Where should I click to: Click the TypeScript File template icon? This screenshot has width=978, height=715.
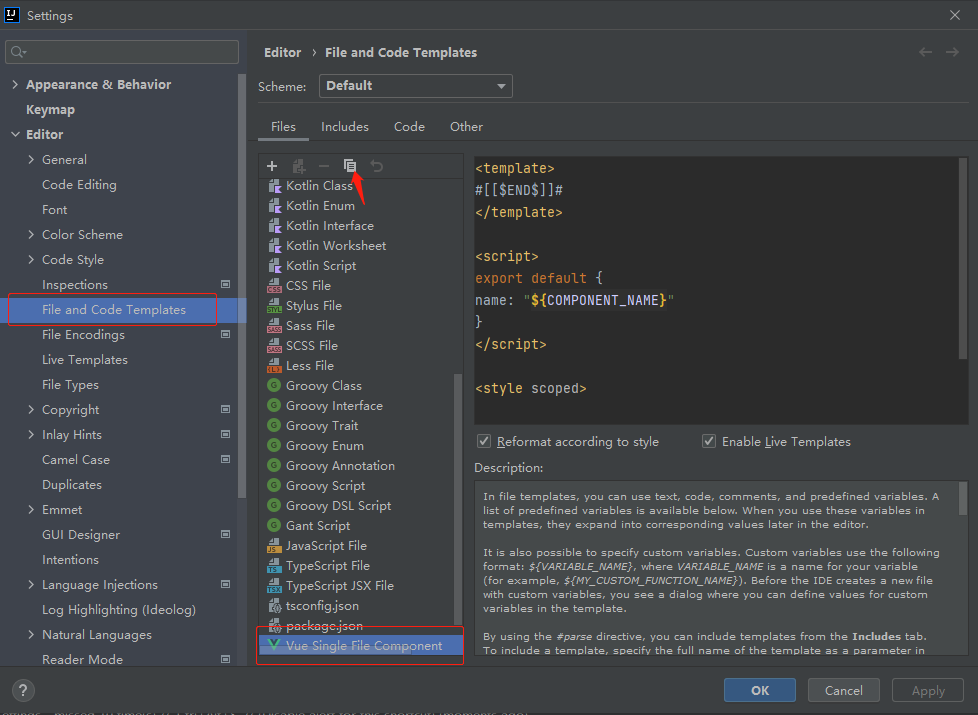tap(274, 566)
